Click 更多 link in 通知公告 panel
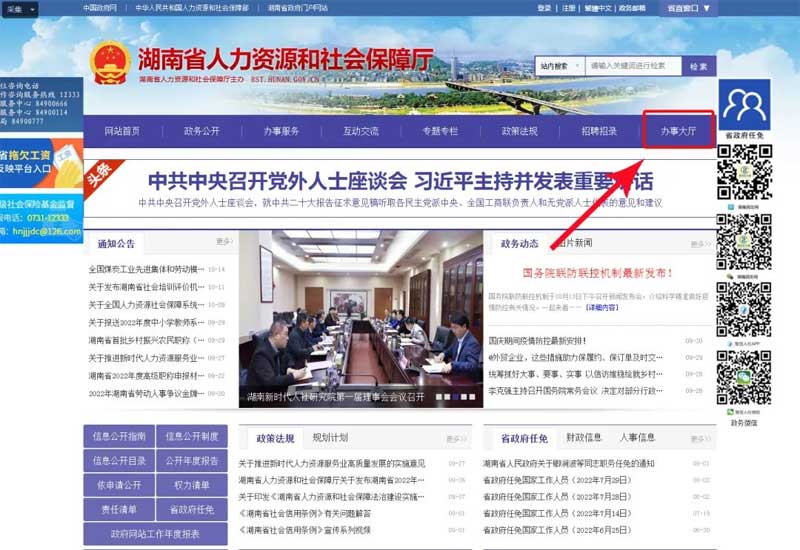This screenshot has height=550, width=800. click(224, 241)
